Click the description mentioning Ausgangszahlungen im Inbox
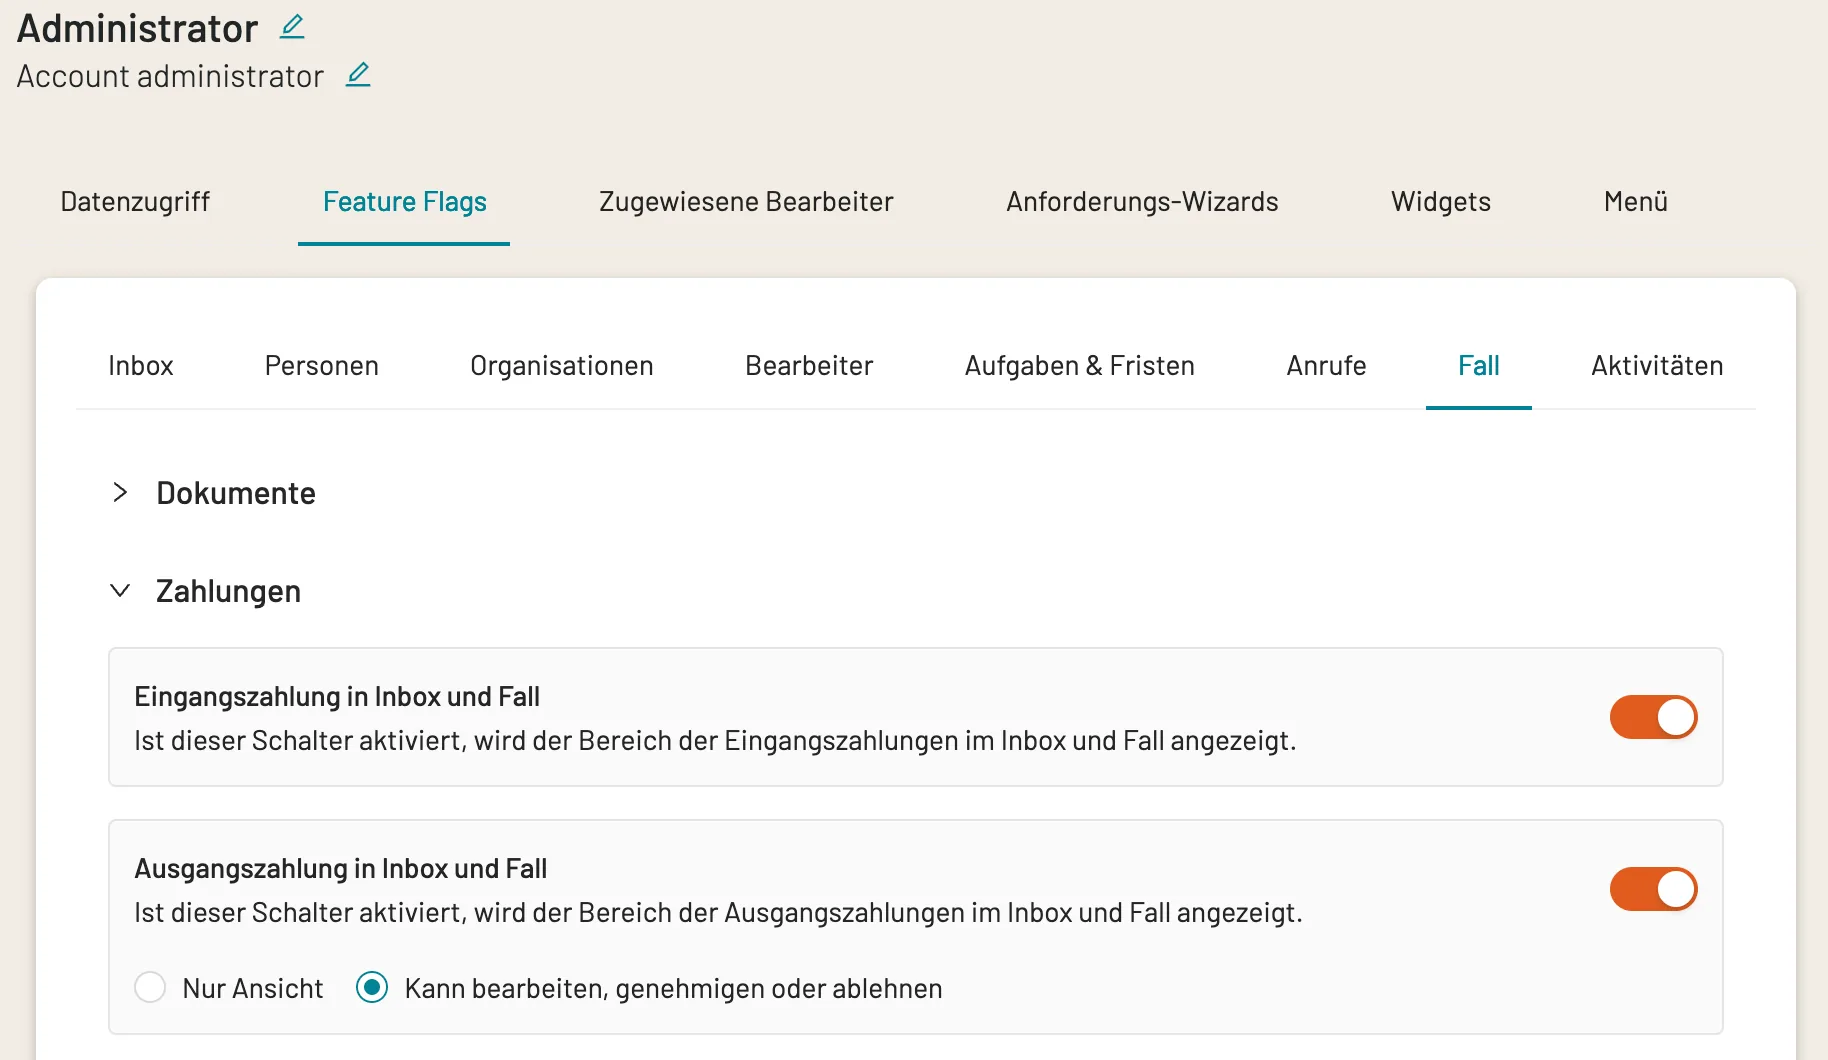This screenshot has width=1828, height=1060. (x=718, y=913)
